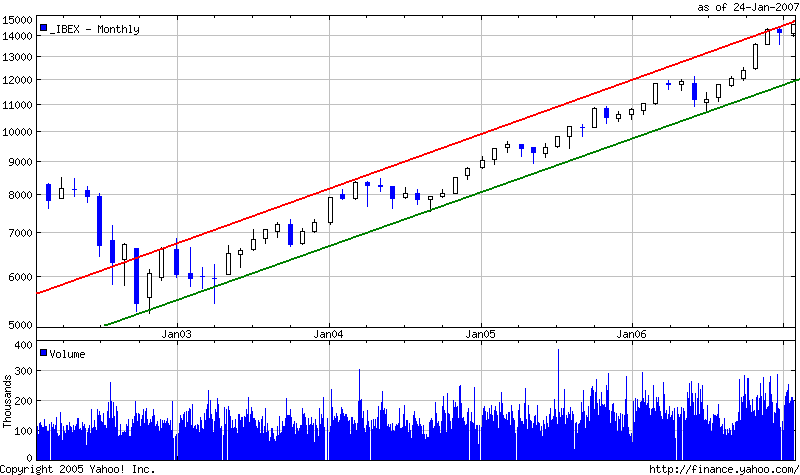Click the 12000 price axis label
This screenshot has width=800, height=475.
17,80
